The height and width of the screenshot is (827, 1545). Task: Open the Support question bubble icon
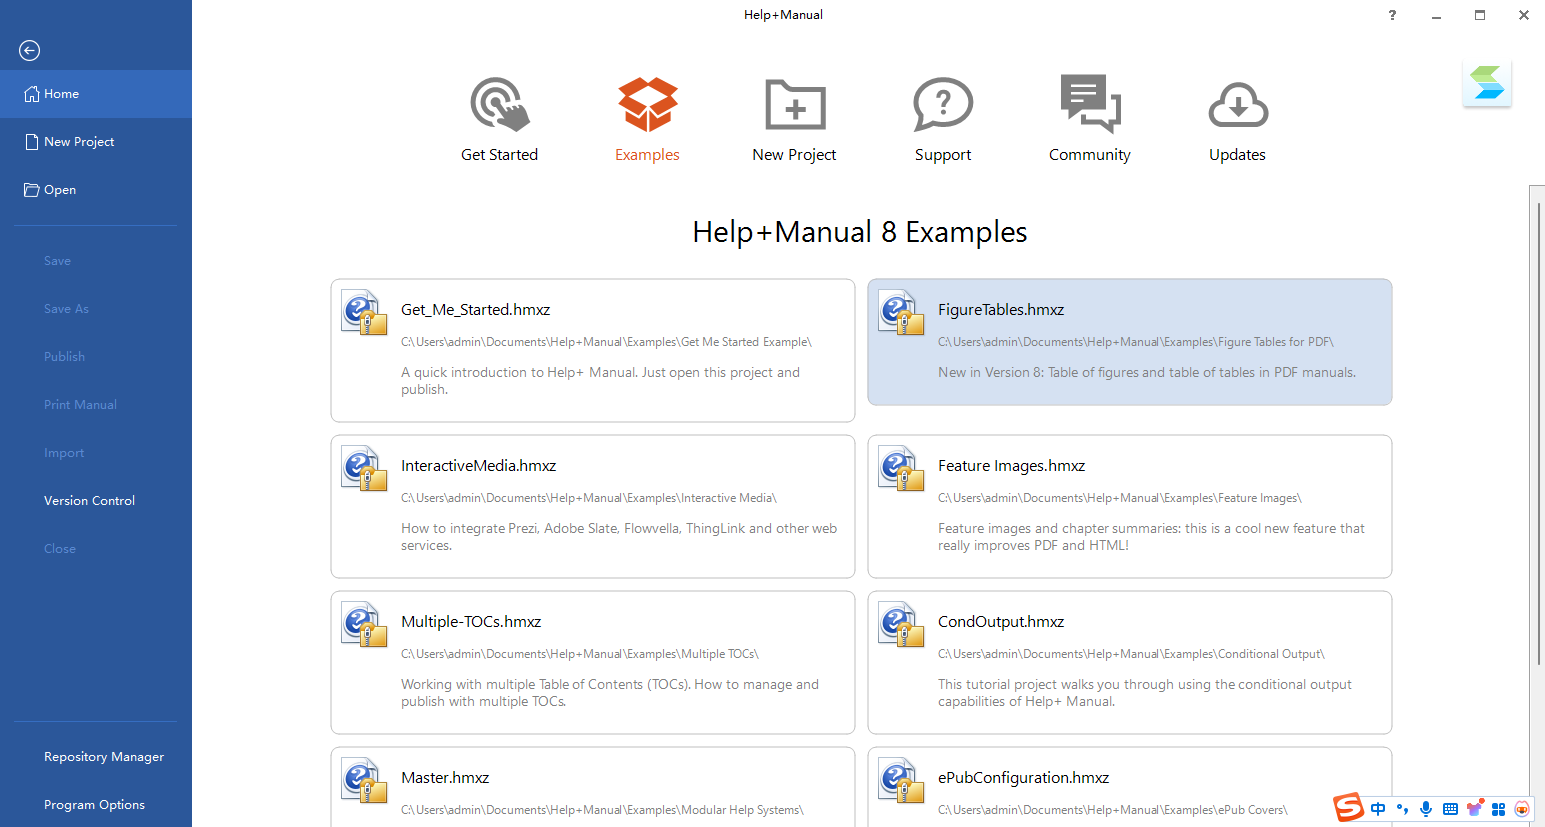click(x=943, y=104)
